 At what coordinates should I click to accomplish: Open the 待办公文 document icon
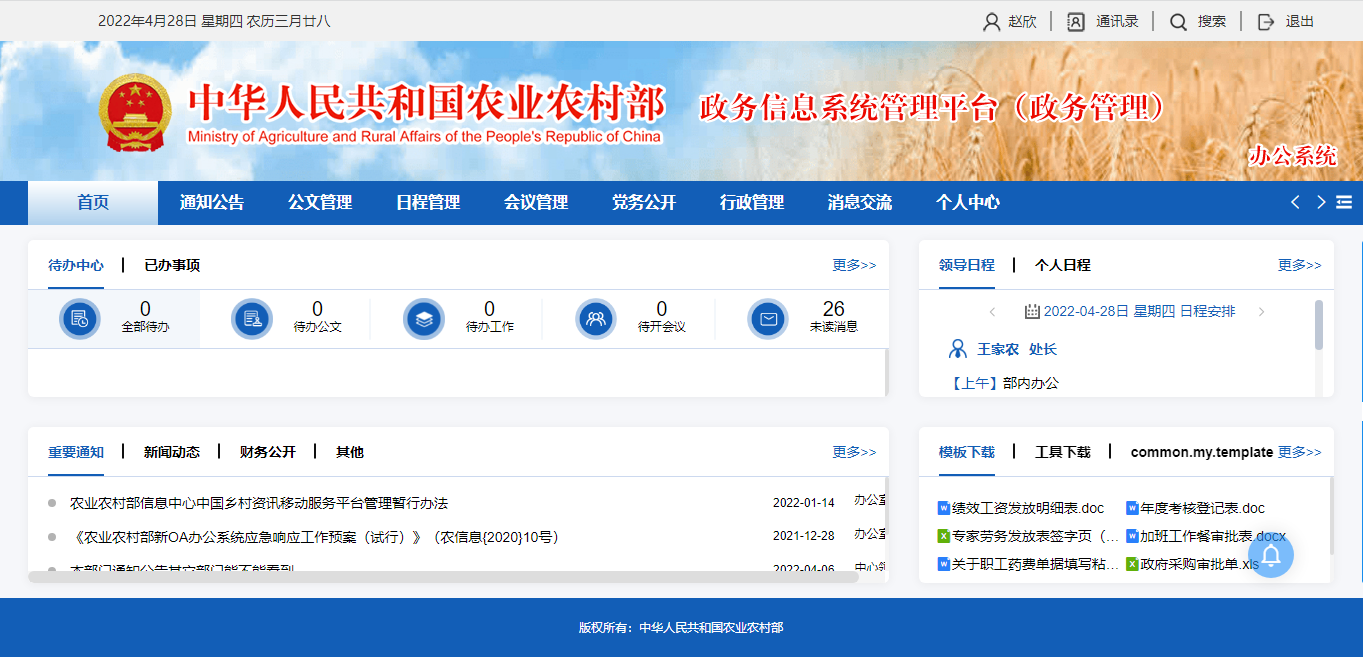pos(252,319)
